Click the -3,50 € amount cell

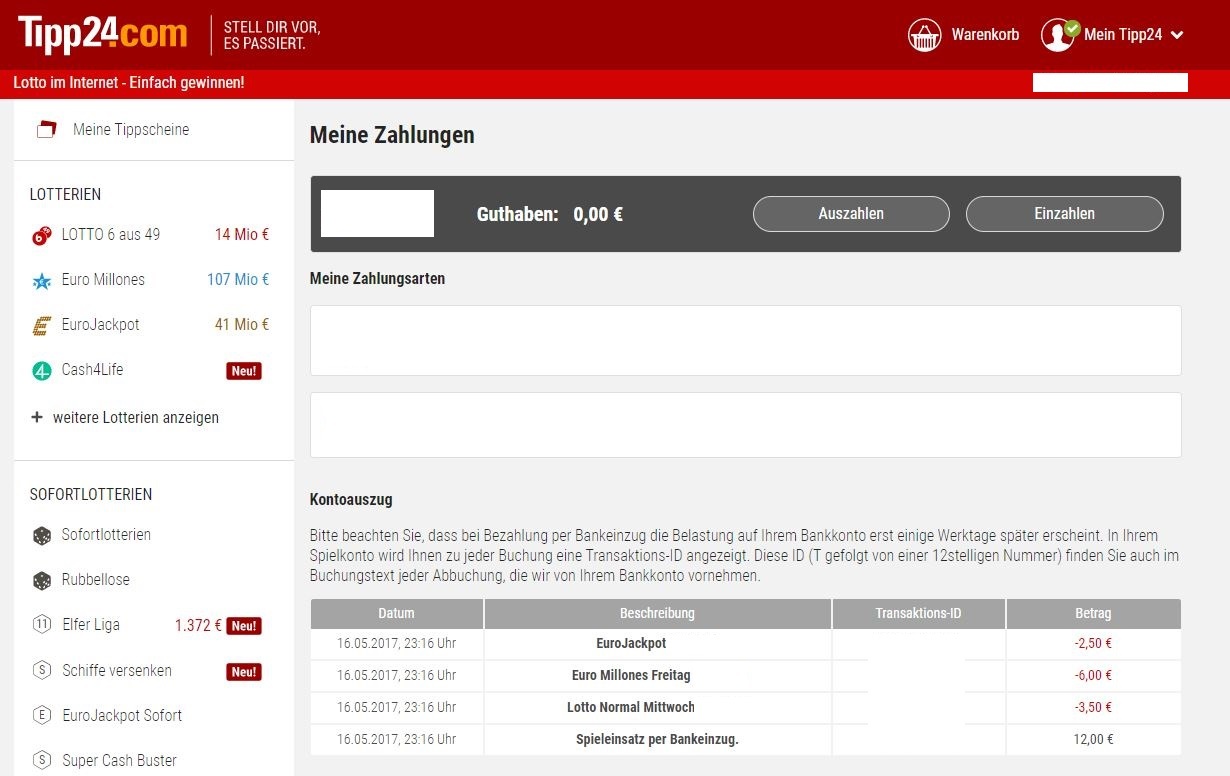[1093, 707]
